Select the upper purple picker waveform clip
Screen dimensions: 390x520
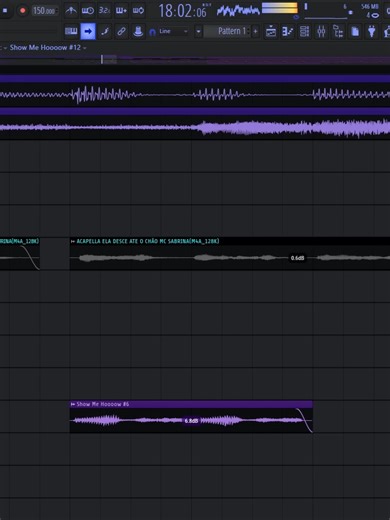point(195,91)
